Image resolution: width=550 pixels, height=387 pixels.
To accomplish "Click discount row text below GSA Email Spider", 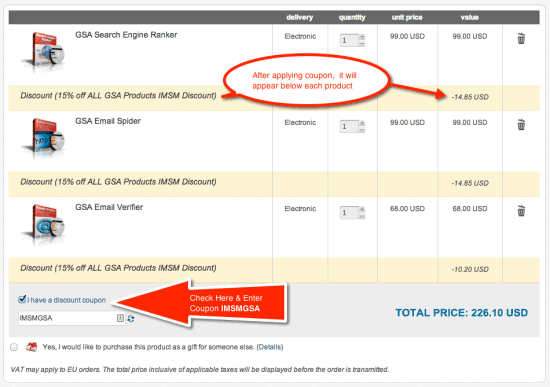I will 118,182.
